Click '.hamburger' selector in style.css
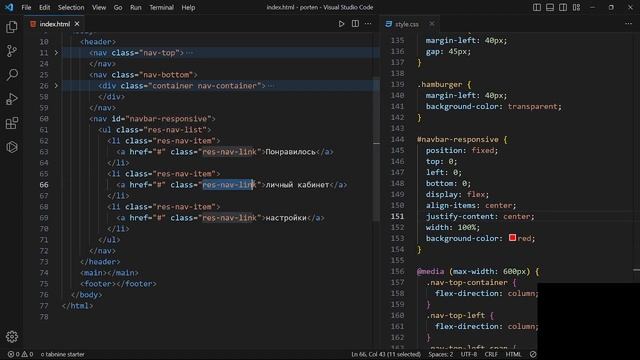Image resolution: width=640 pixels, height=360 pixels. pos(440,84)
